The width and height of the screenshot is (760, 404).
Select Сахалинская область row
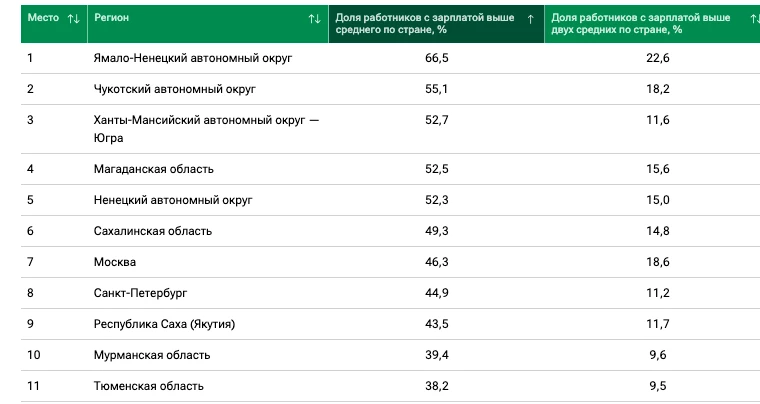[390, 231]
